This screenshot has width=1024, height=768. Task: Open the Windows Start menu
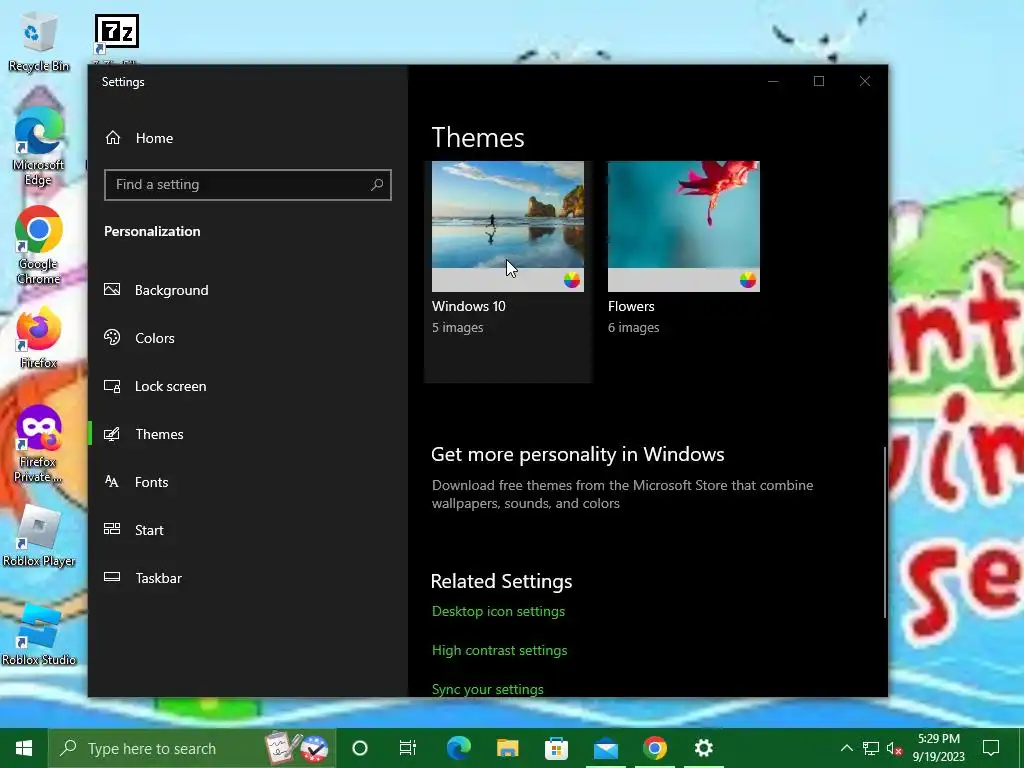[24, 748]
